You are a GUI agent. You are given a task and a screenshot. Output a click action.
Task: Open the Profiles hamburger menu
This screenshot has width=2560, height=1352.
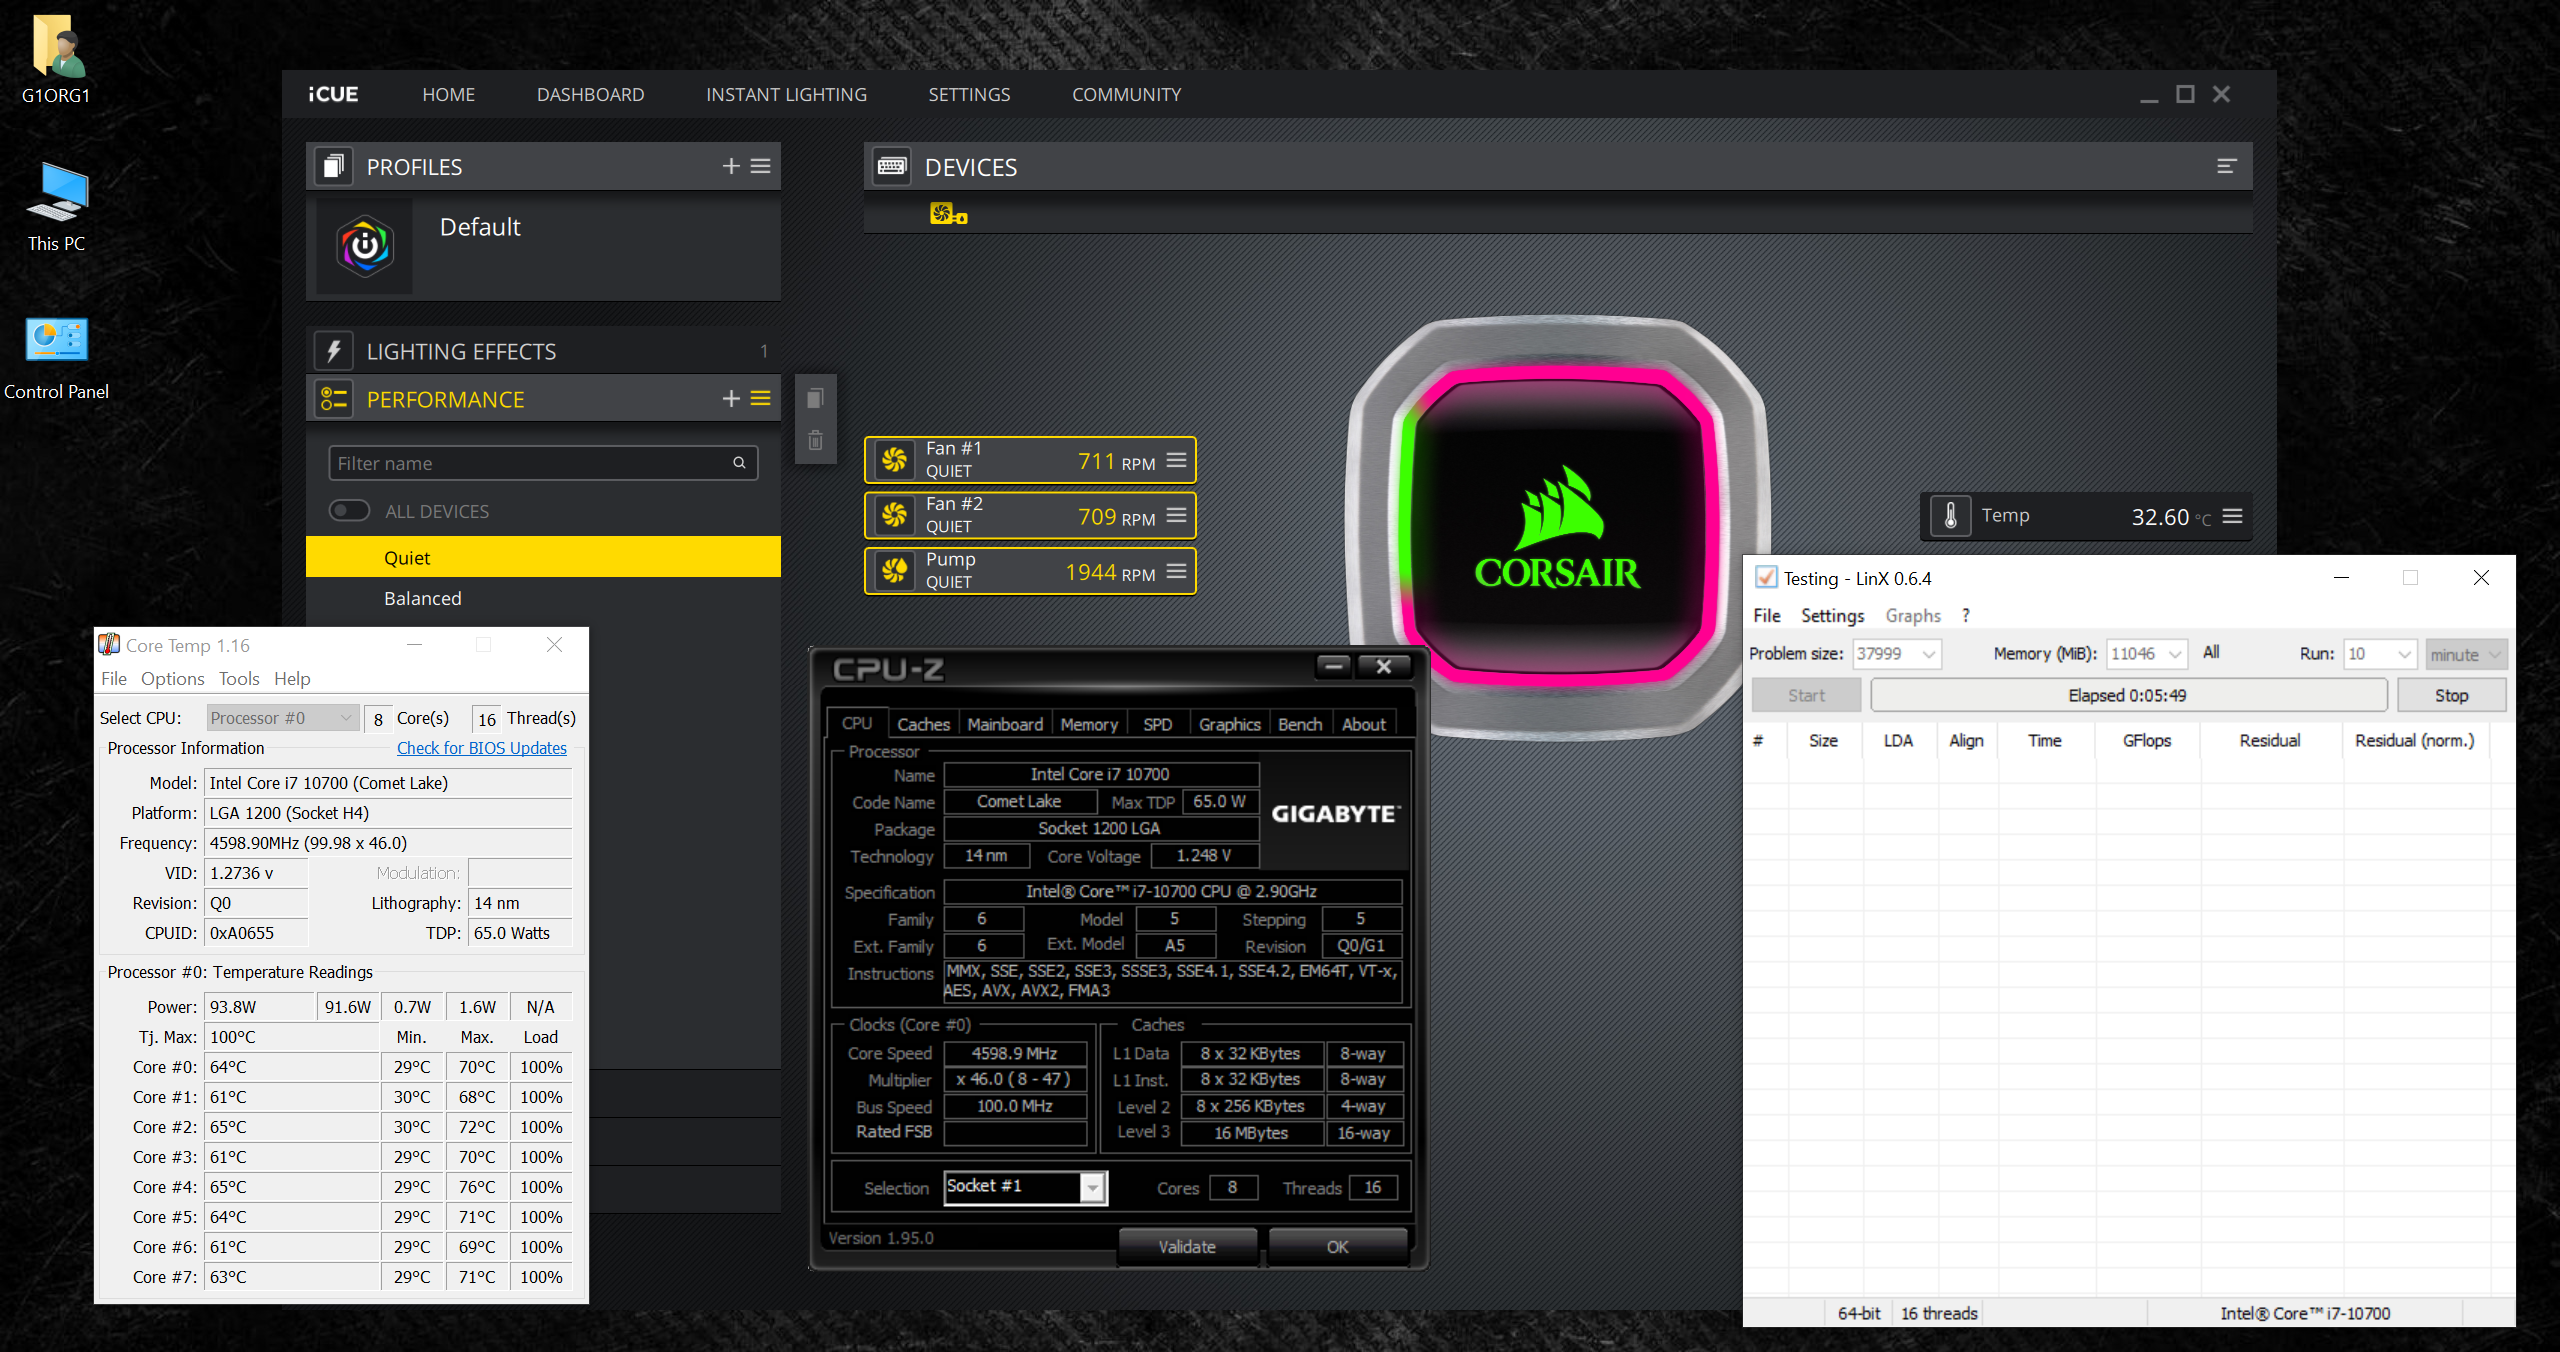[761, 166]
